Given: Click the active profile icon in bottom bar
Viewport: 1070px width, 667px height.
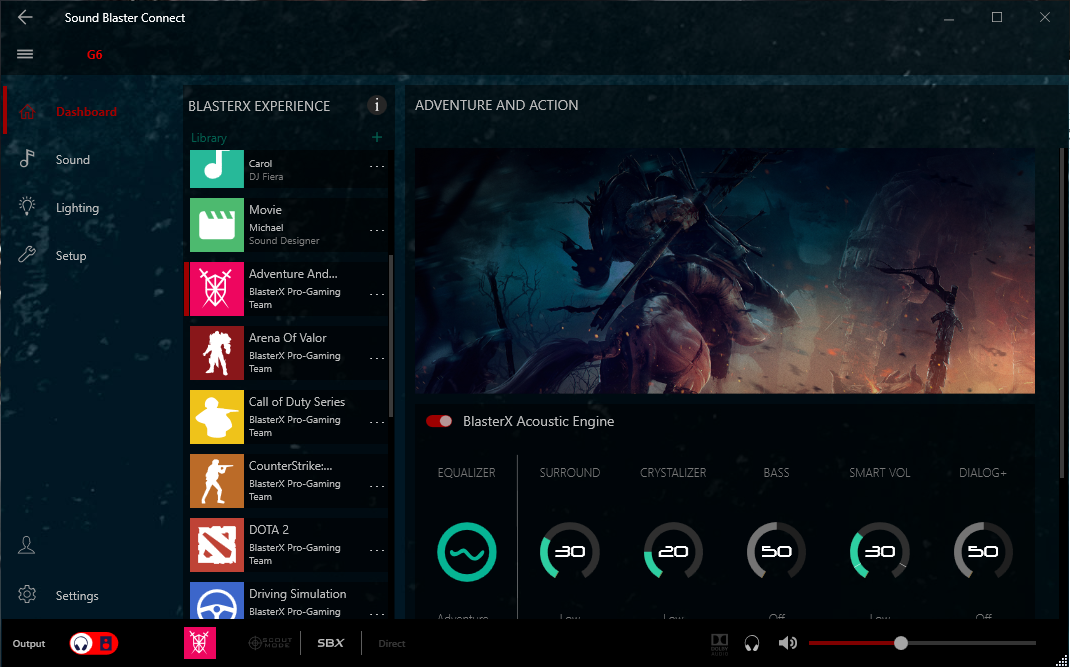Looking at the screenshot, I should coord(200,643).
